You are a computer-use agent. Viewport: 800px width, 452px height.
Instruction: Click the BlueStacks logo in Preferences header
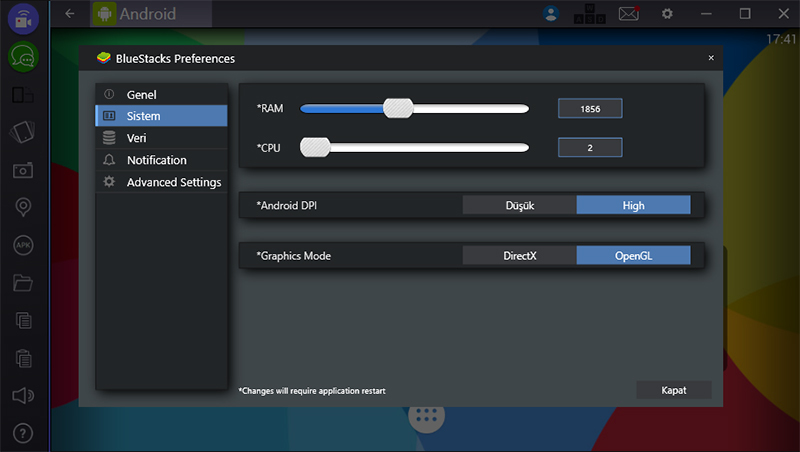point(104,58)
